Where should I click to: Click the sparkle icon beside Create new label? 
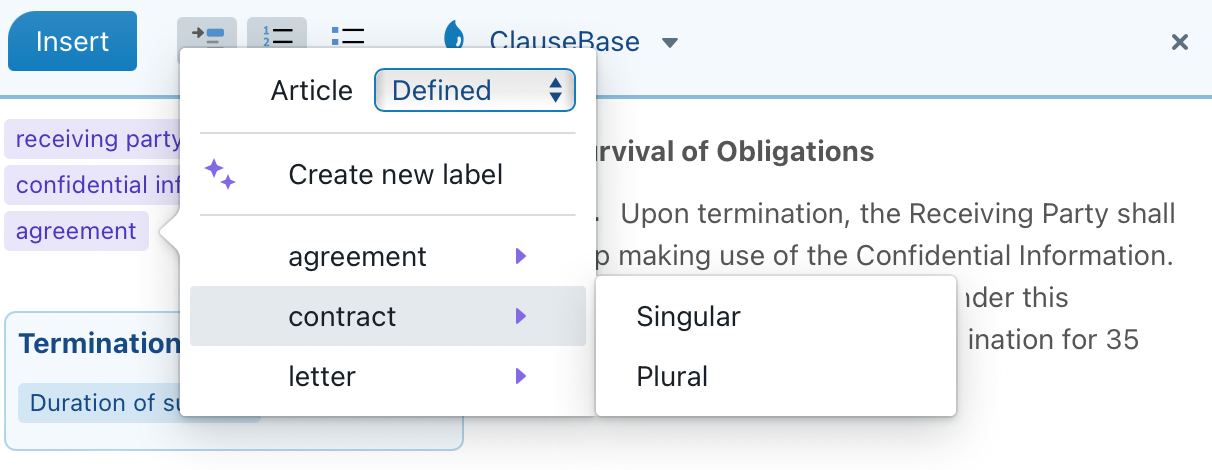pyautogui.click(x=220, y=174)
